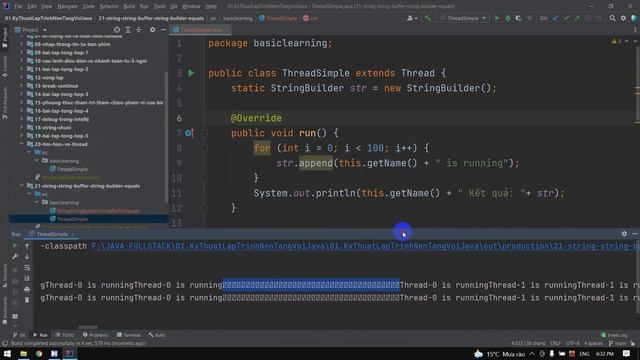
Task: Toggle Project side tool window stripe
Action: (5, 38)
